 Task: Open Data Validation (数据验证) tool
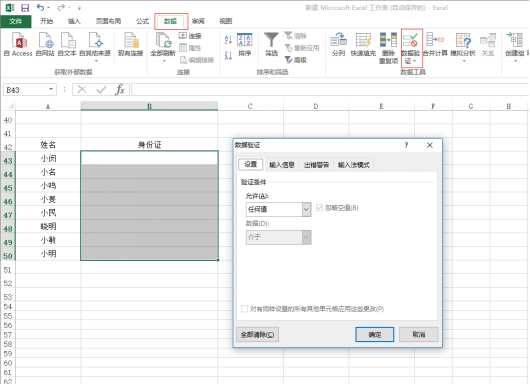click(412, 48)
